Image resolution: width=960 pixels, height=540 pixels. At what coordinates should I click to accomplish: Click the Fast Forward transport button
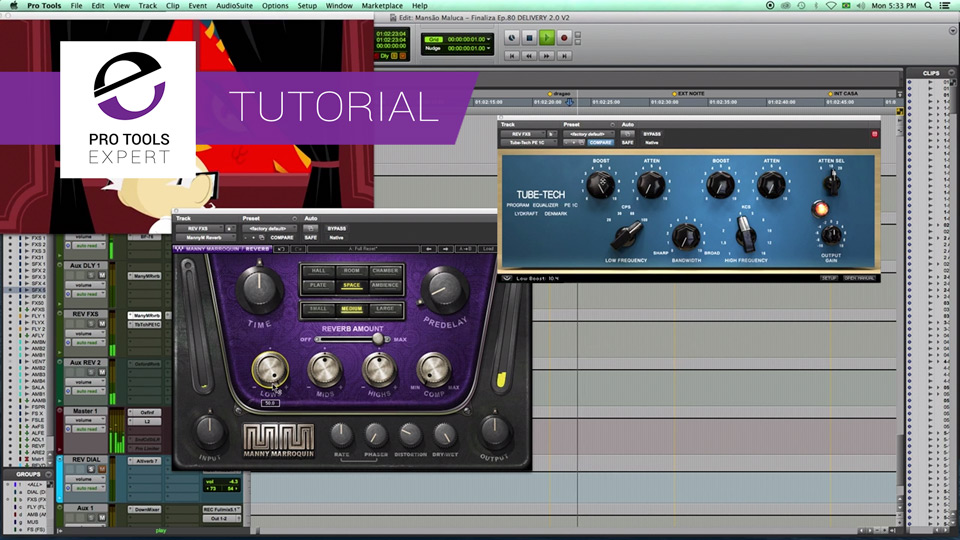tap(547, 56)
